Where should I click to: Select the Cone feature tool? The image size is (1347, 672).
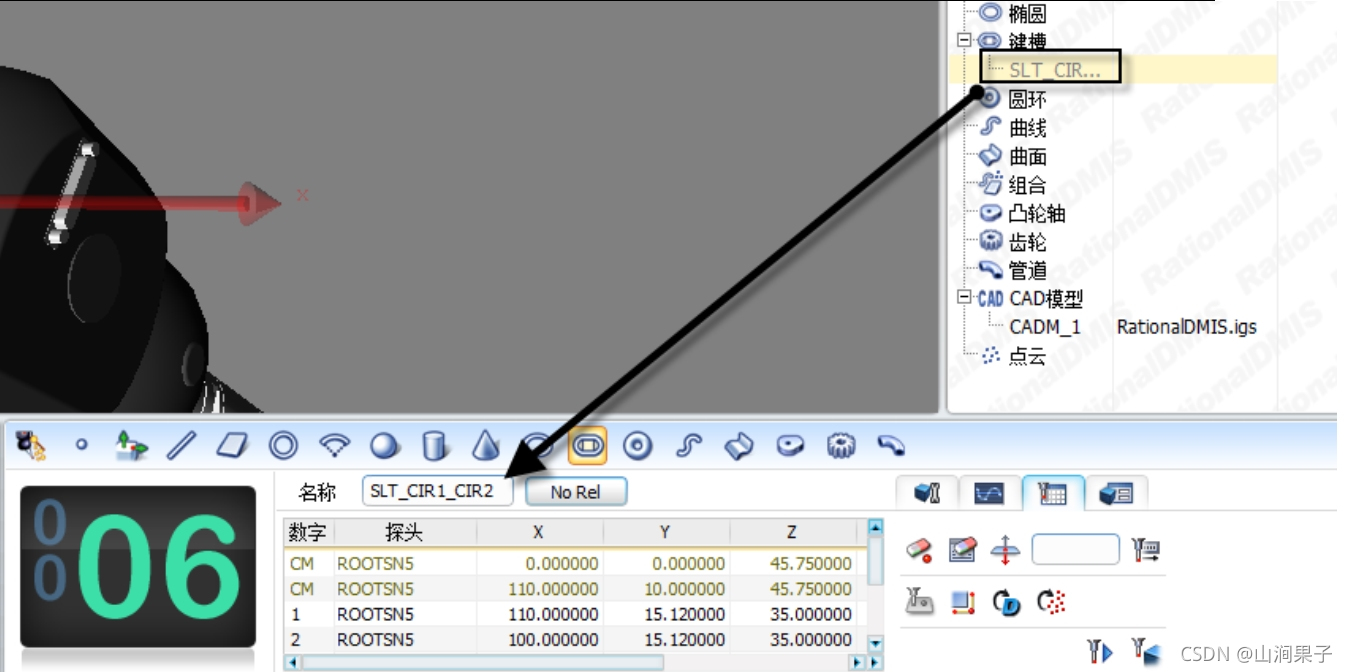[x=486, y=446]
